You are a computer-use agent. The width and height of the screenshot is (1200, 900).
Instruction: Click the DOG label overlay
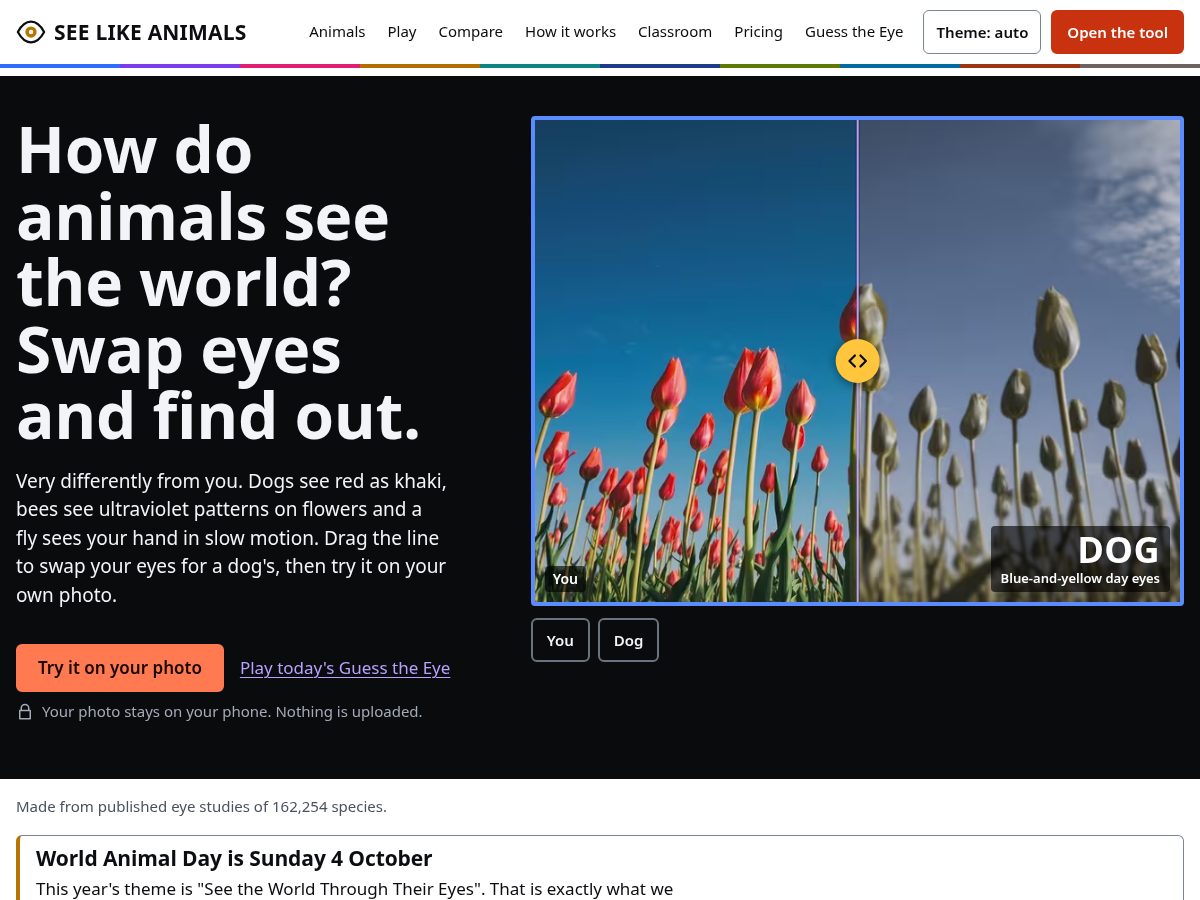click(x=1080, y=559)
